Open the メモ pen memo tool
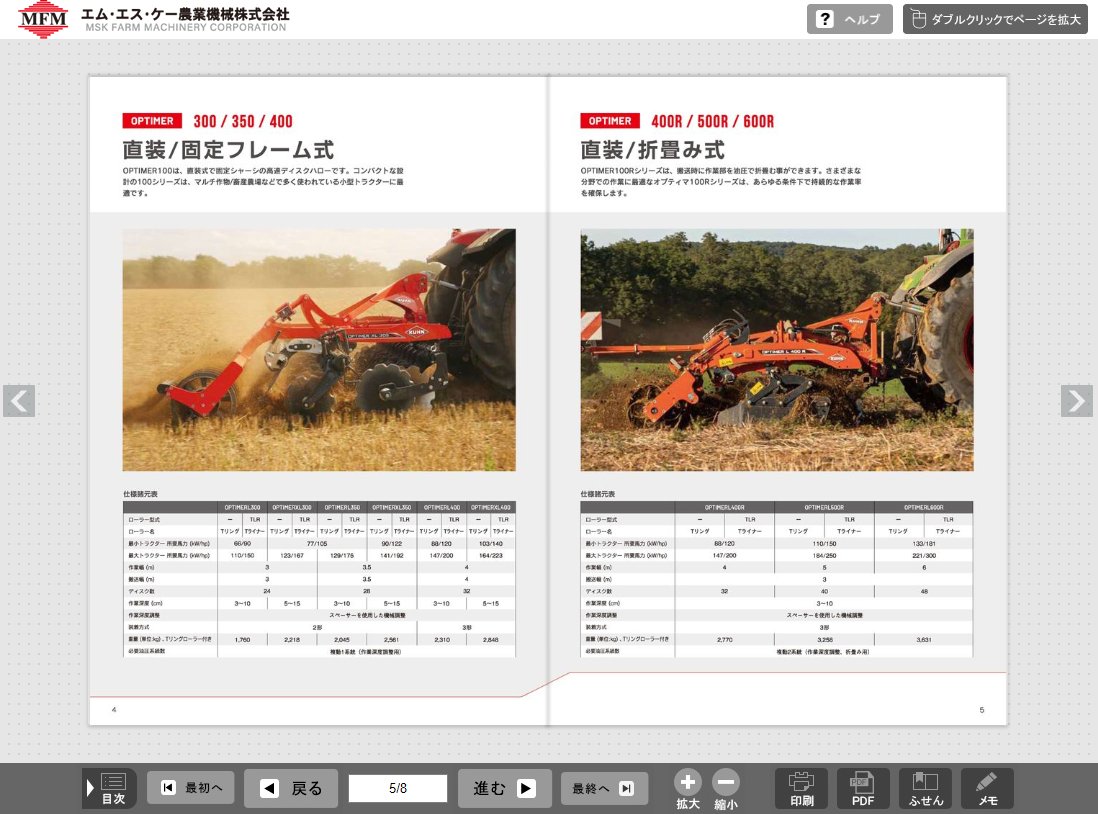Image resolution: width=1098 pixels, height=814 pixels. coord(987,788)
